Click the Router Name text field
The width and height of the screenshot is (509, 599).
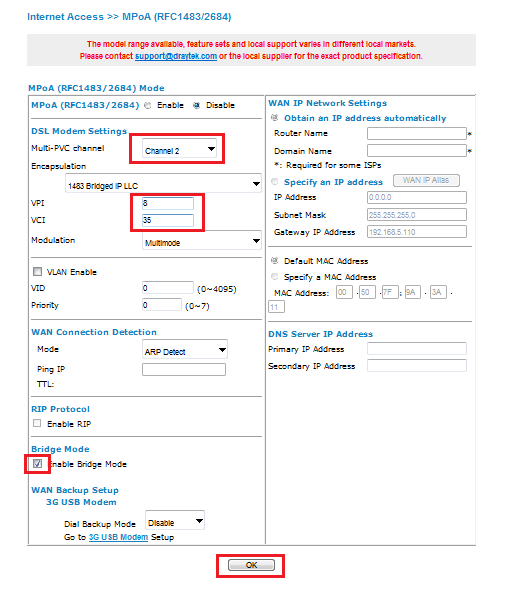click(417, 134)
